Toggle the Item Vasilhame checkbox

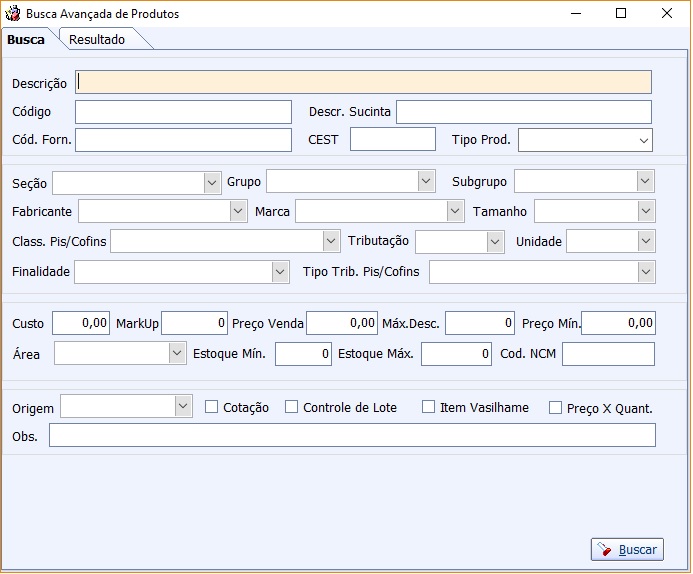(428, 407)
